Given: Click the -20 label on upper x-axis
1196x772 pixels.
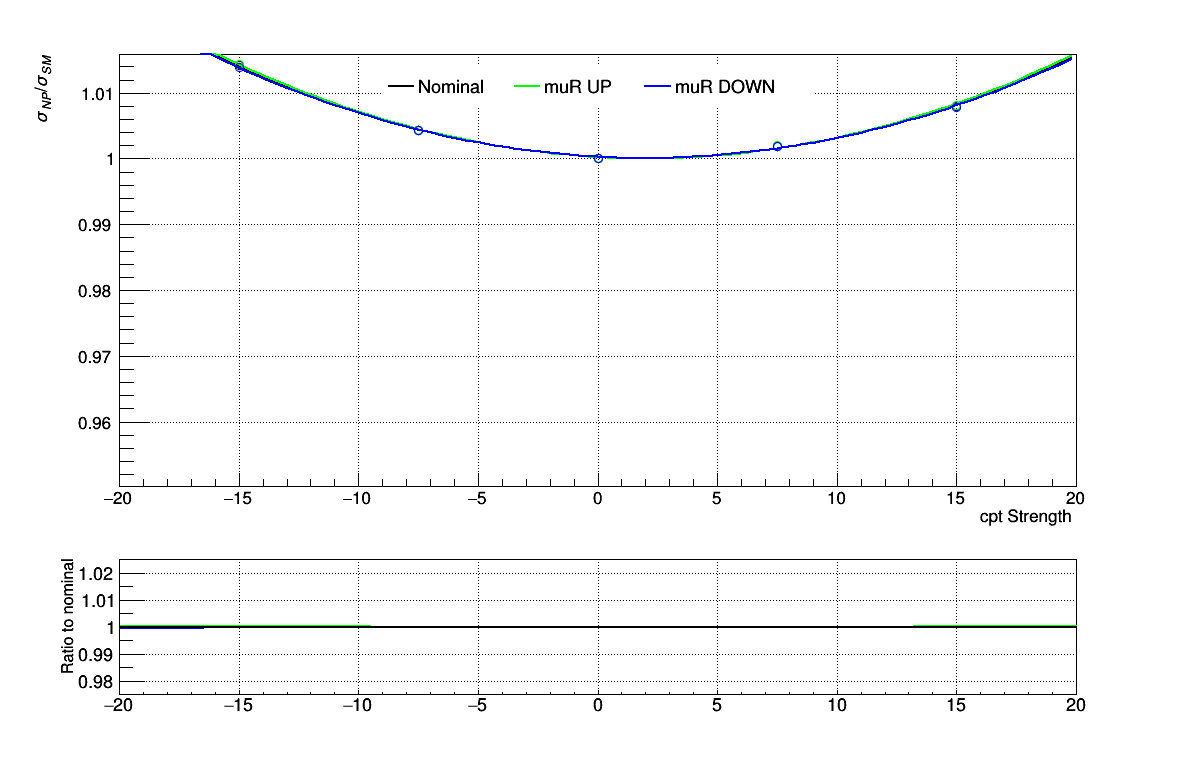Looking at the screenshot, I should coord(117,498).
